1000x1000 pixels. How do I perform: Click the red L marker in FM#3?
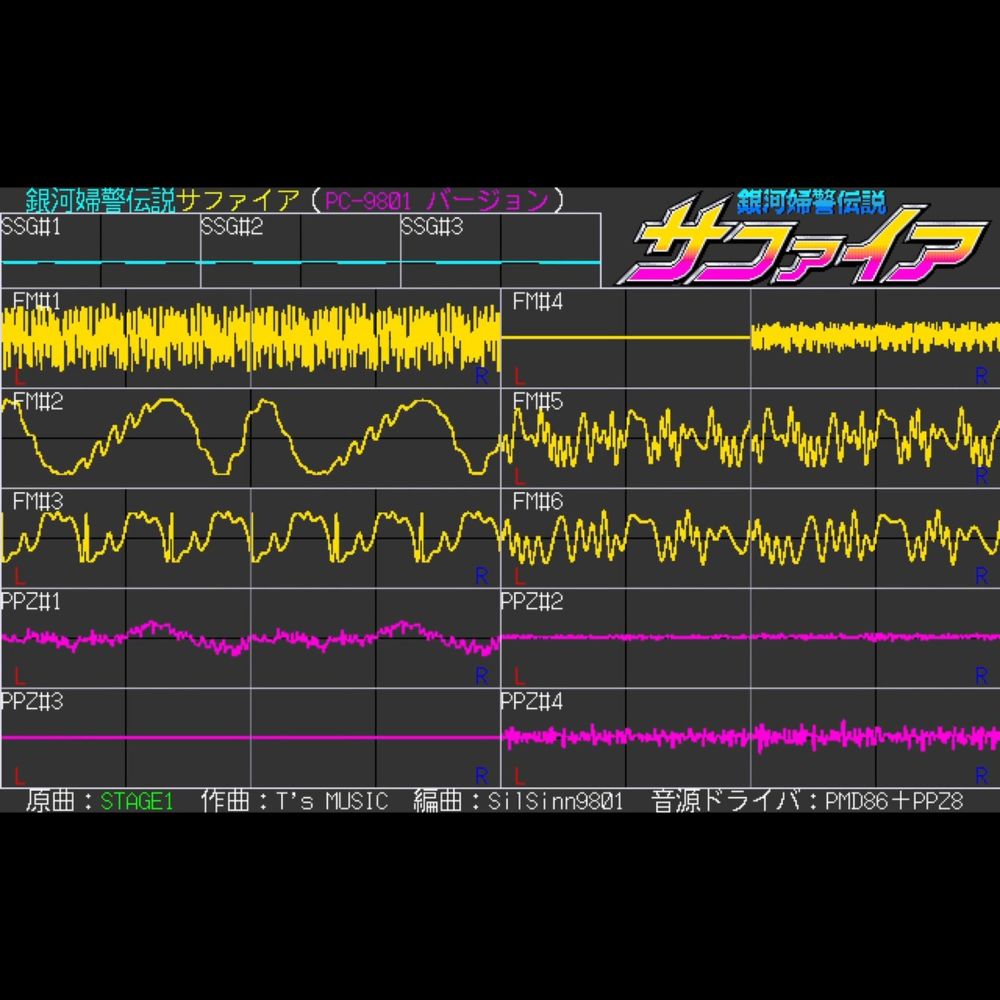click(x=19, y=577)
